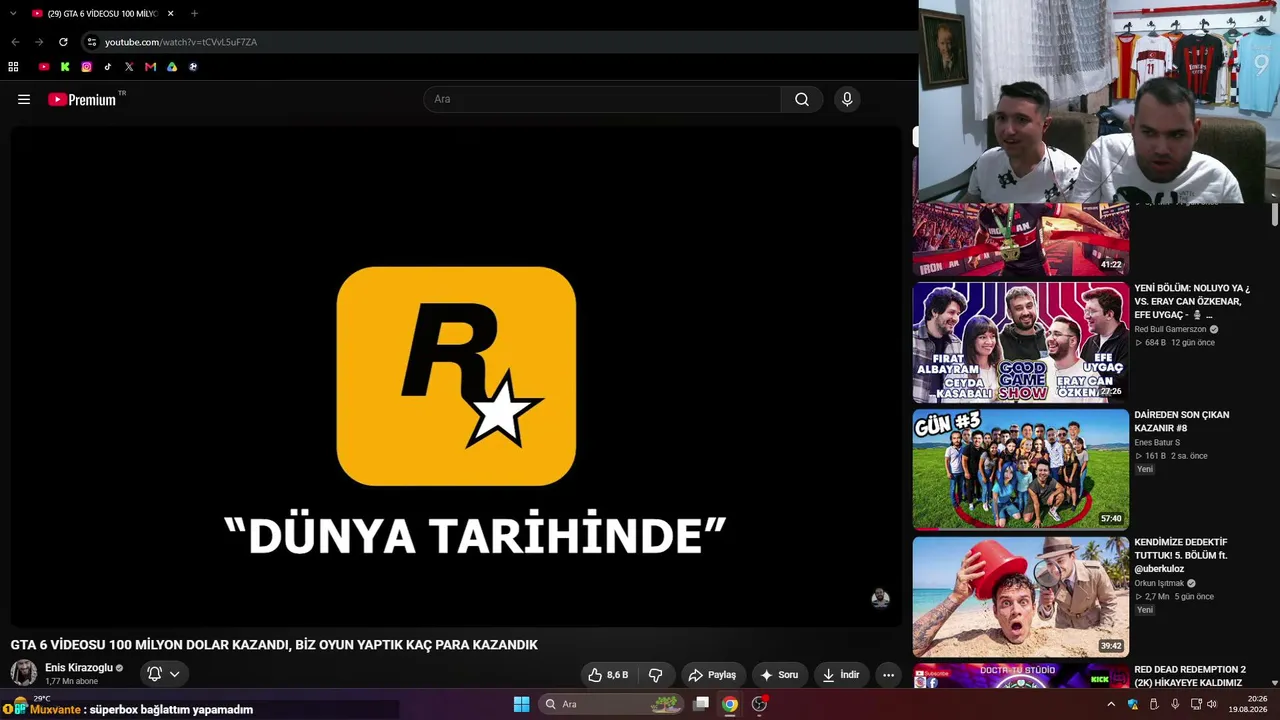Open the Good Game Show video thumbnail
Image resolution: width=1280 pixels, height=720 pixels.
[x=1021, y=342]
